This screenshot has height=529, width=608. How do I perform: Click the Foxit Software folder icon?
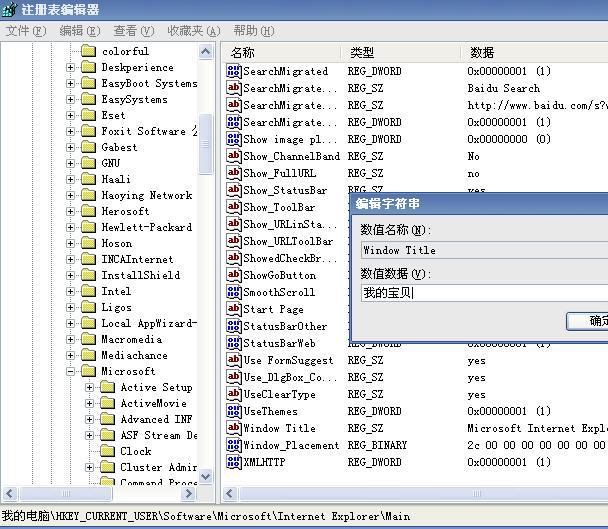point(88,131)
